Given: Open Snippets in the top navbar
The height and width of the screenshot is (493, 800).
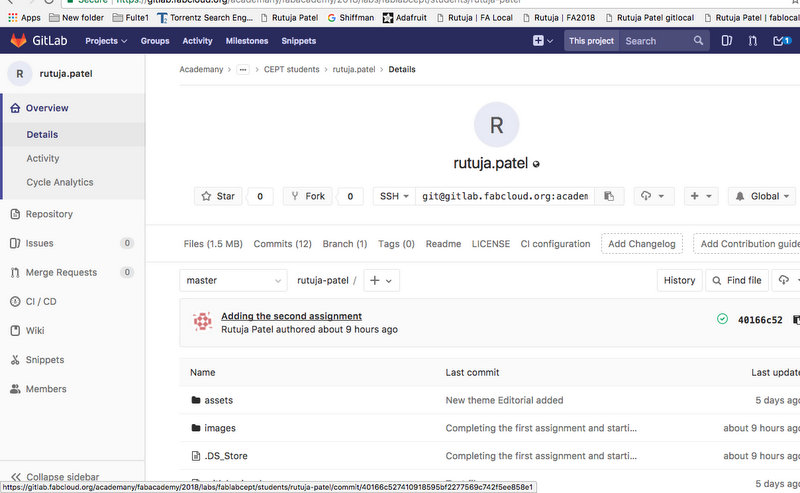Looking at the screenshot, I should point(298,41).
